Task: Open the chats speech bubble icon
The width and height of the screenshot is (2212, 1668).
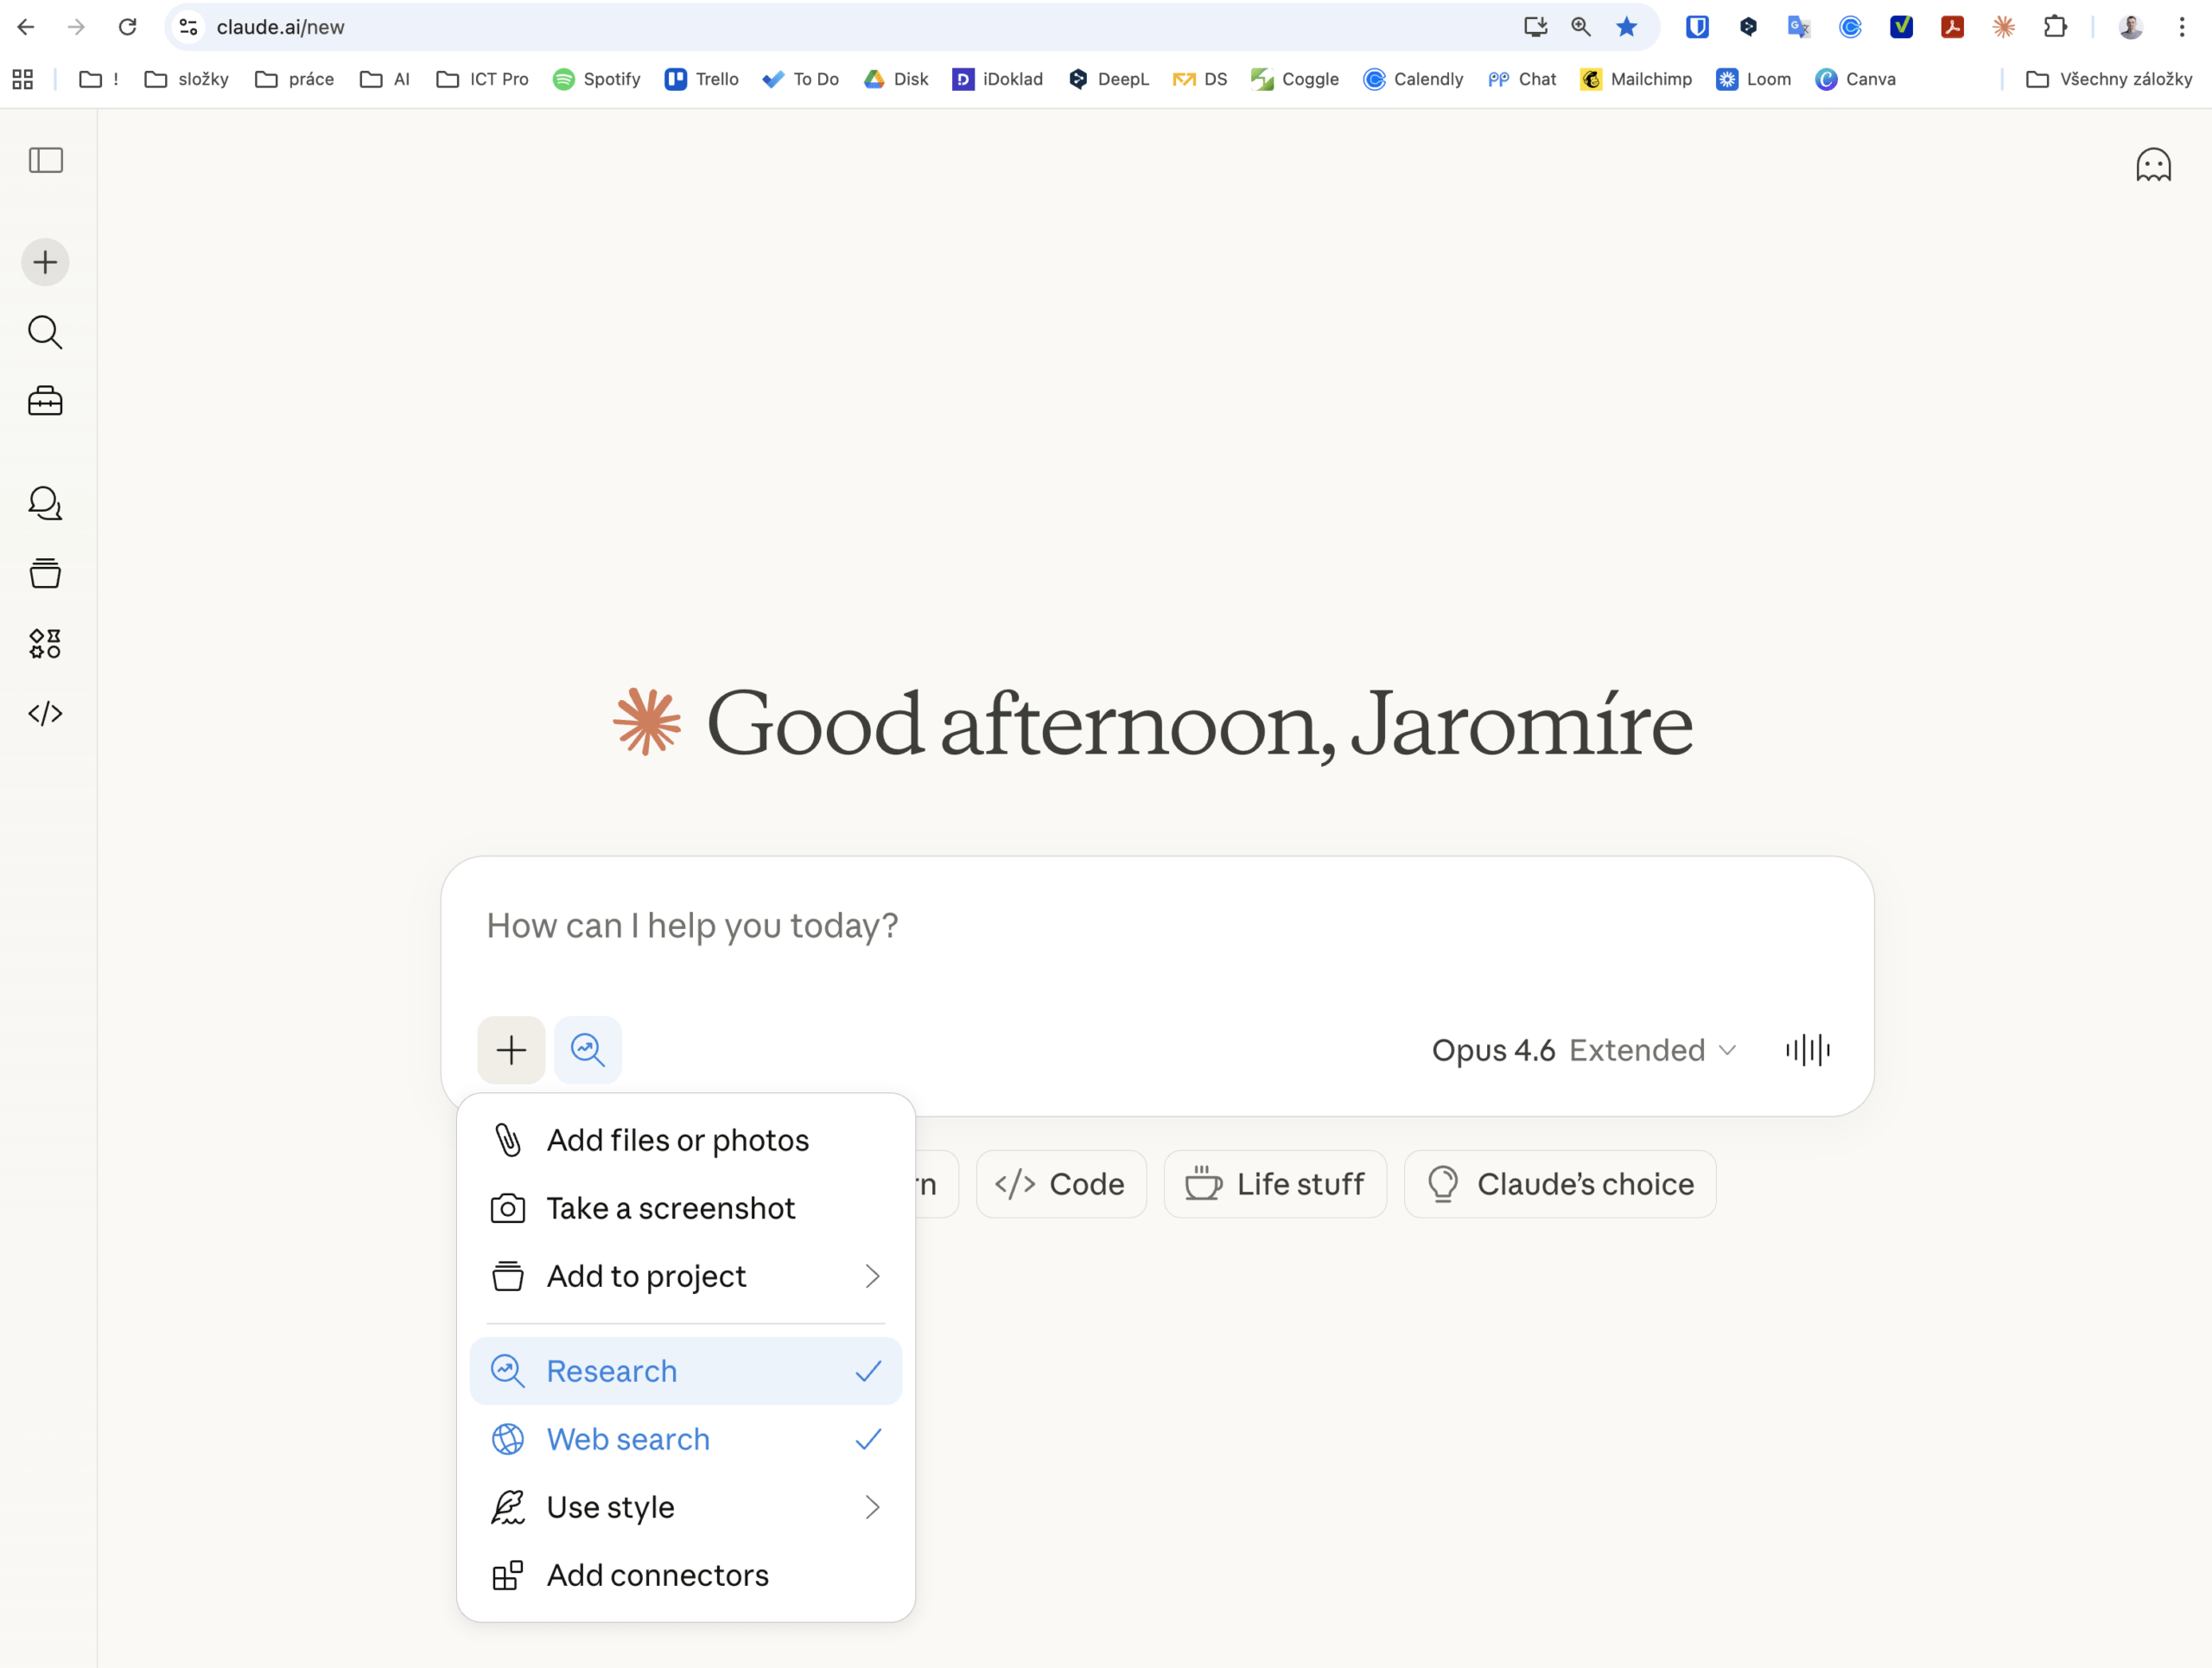Action: (x=46, y=503)
